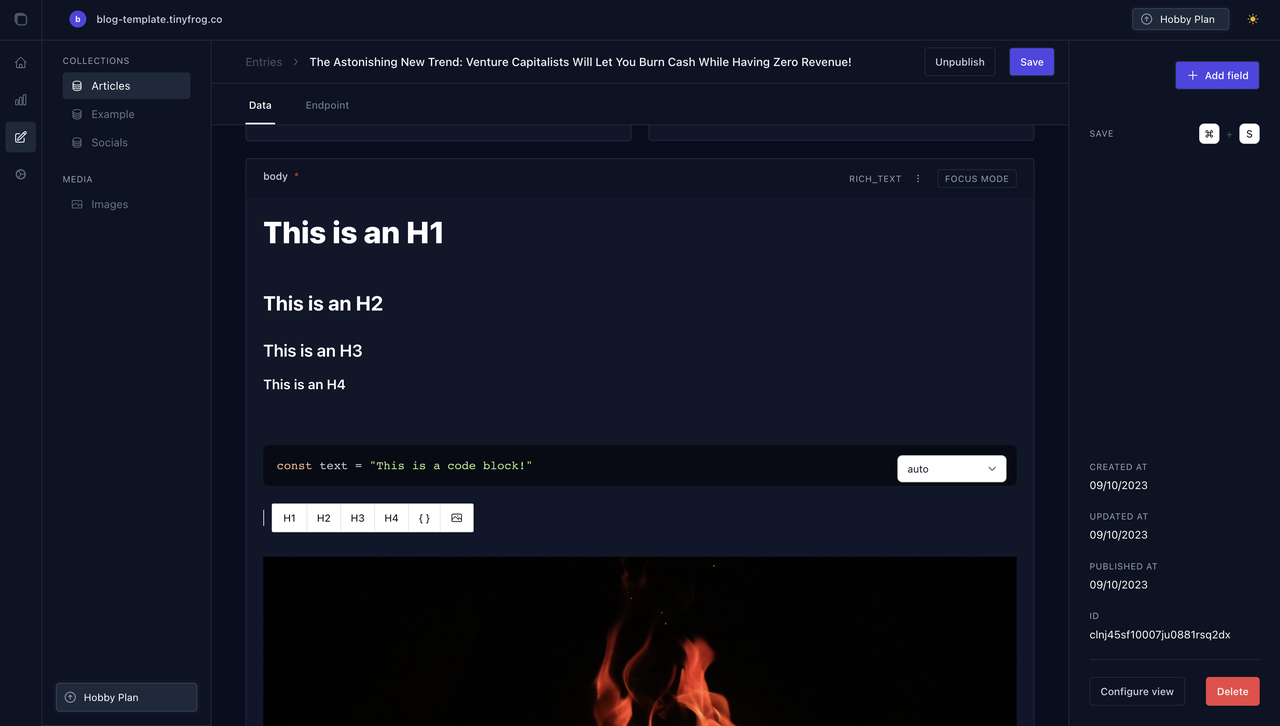Click the entry title in breadcrumb
The width and height of the screenshot is (1280, 726).
click(580, 62)
